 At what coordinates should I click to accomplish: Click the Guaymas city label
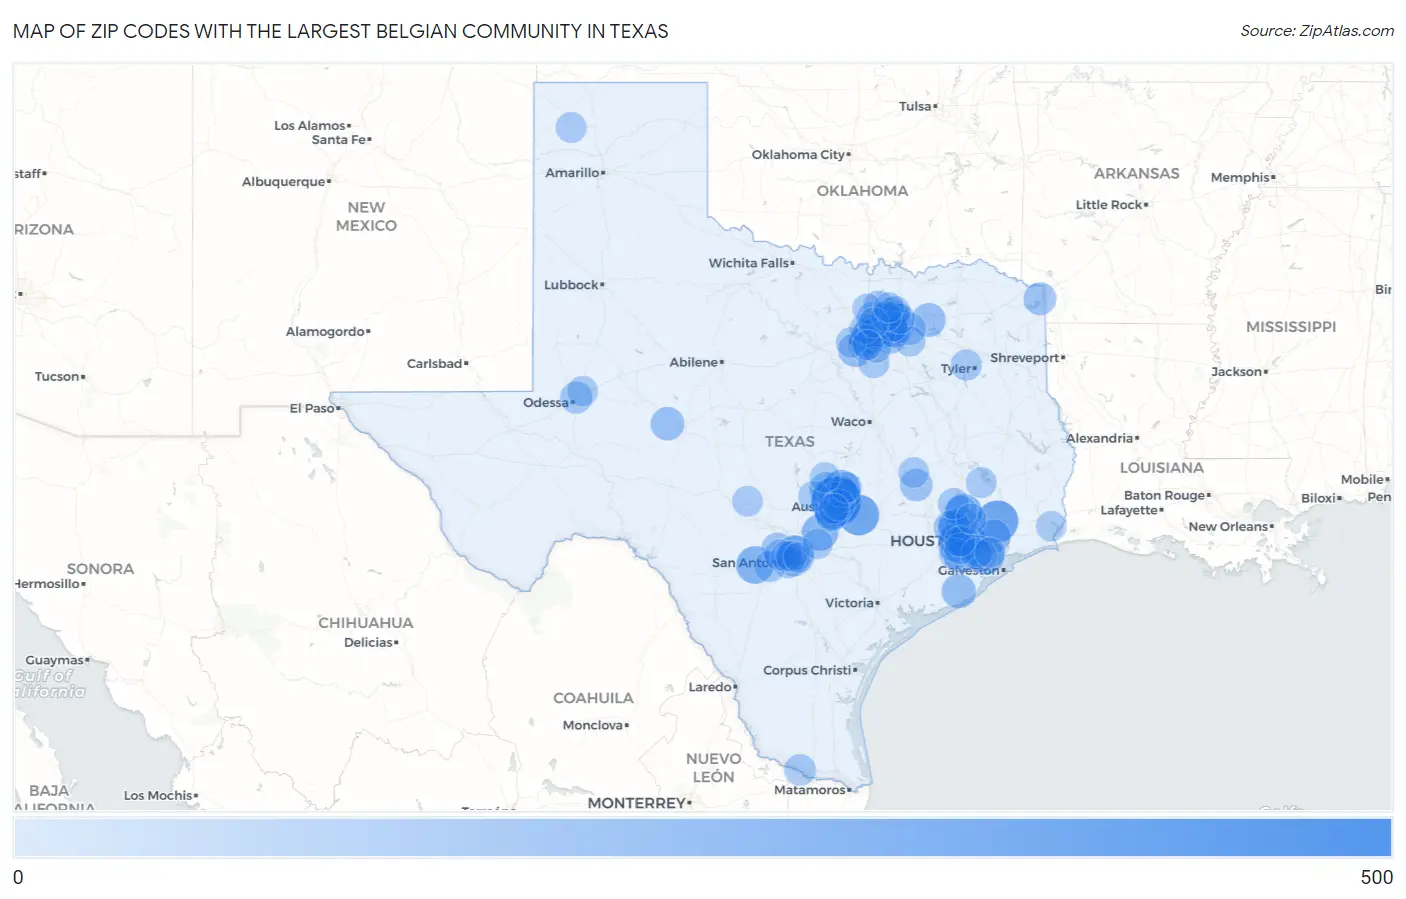click(x=55, y=661)
